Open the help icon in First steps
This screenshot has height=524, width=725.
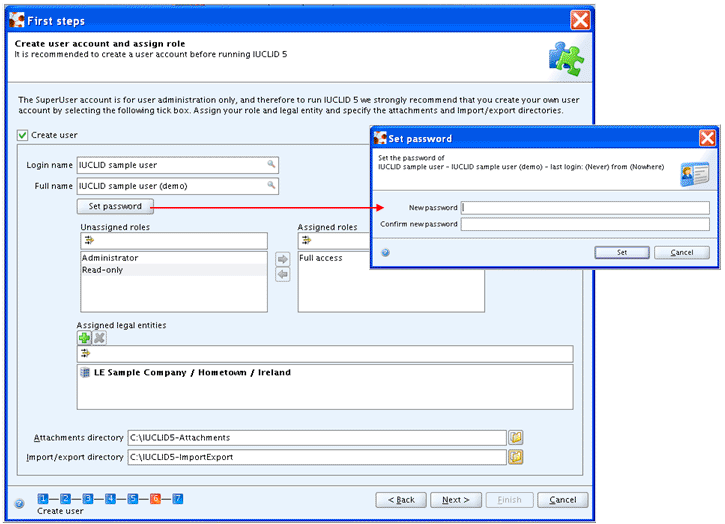coord(19,504)
